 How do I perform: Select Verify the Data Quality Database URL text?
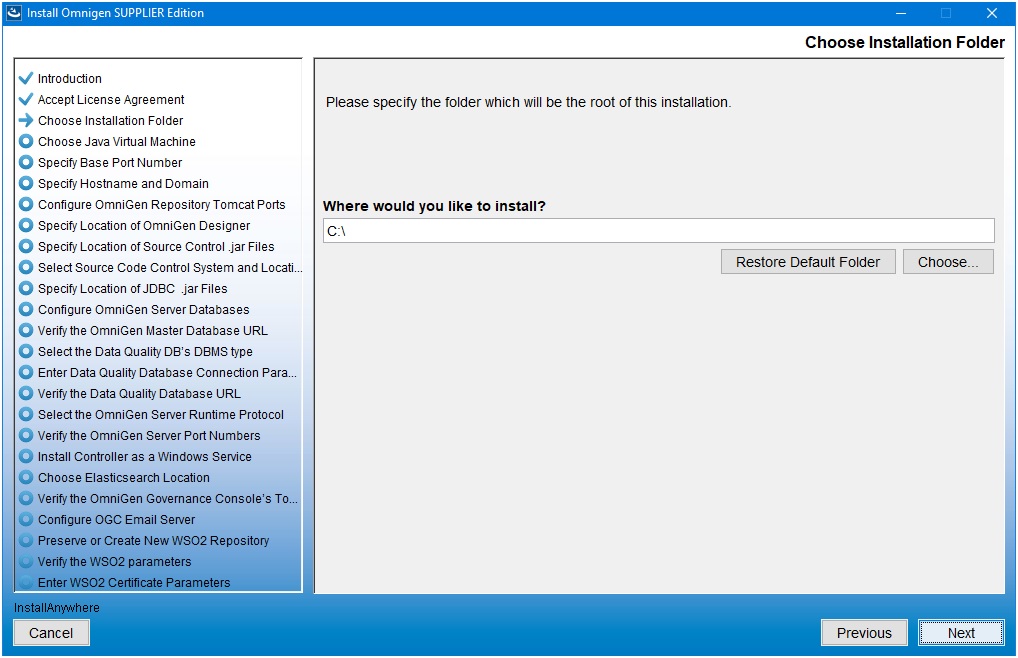(139, 393)
